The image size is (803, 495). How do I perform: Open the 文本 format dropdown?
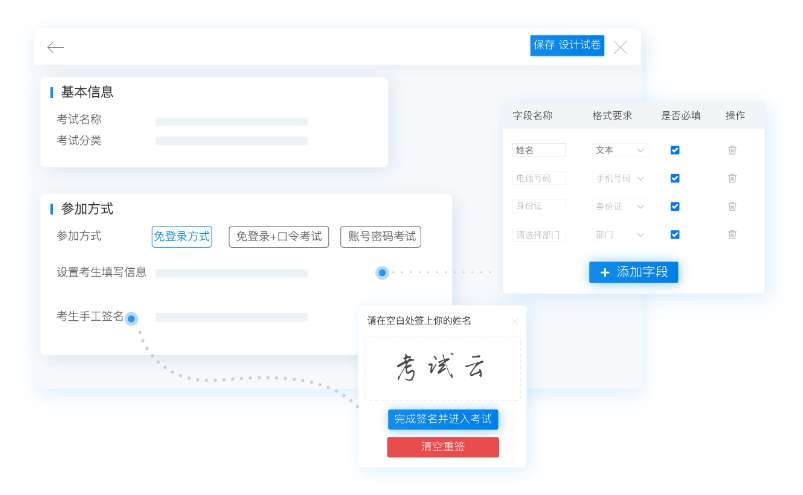point(620,150)
